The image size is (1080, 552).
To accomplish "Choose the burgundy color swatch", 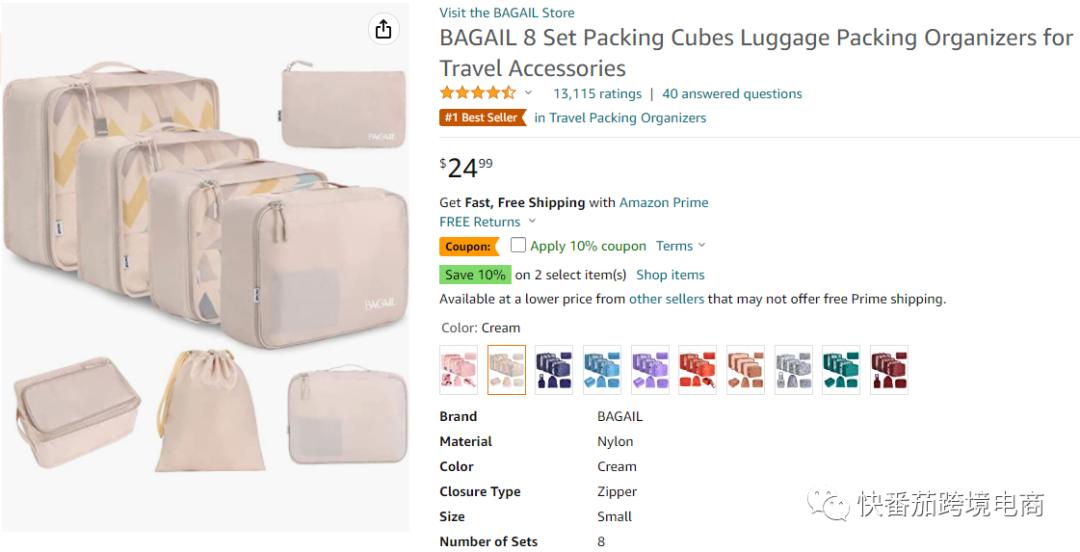I will tap(889, 370).
